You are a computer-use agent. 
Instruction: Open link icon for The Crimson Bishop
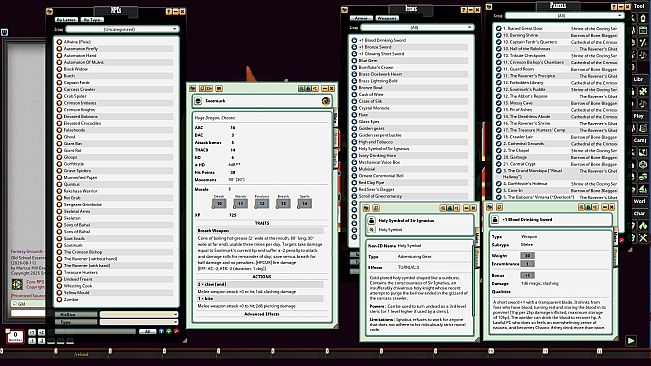point(59,252)
